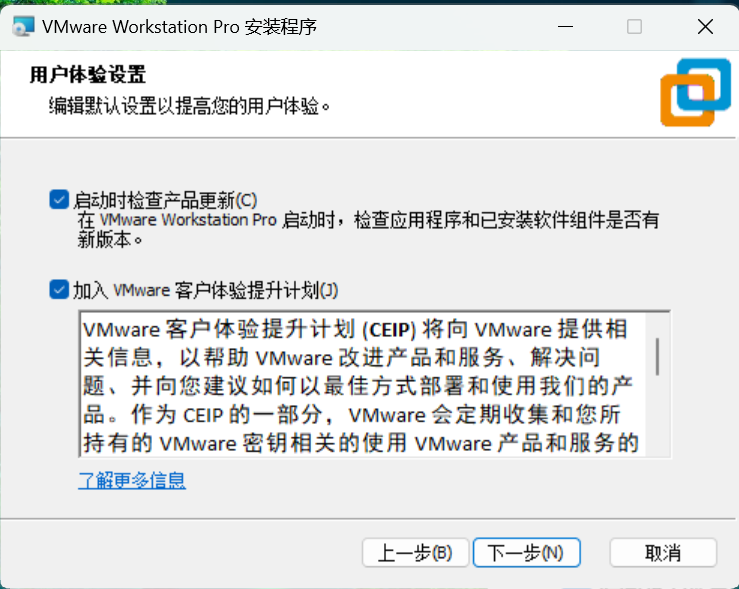The image size is (739, 589).
Task: Uncheck 启动时检查产品更新 checkbox
Action: pyautogui.click(x=59, y=199)
